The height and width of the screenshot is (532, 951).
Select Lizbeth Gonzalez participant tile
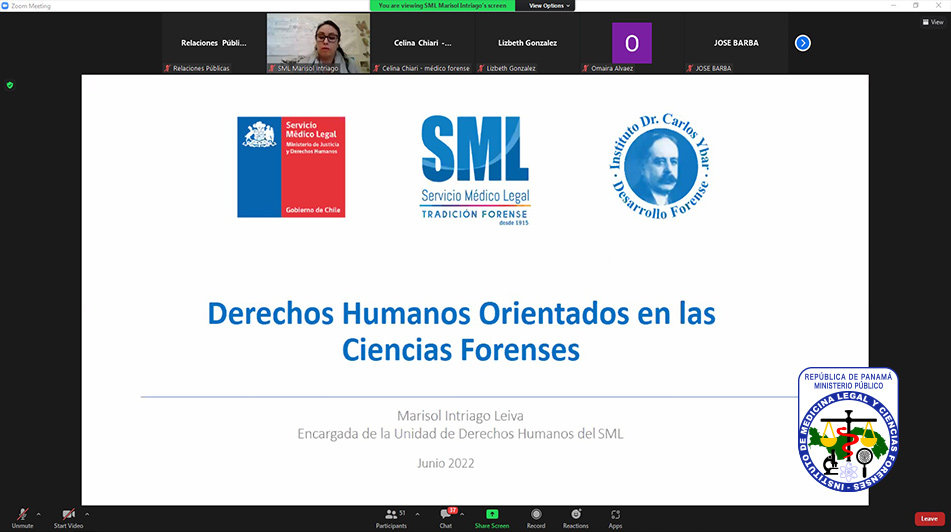(x=527, y=43)
